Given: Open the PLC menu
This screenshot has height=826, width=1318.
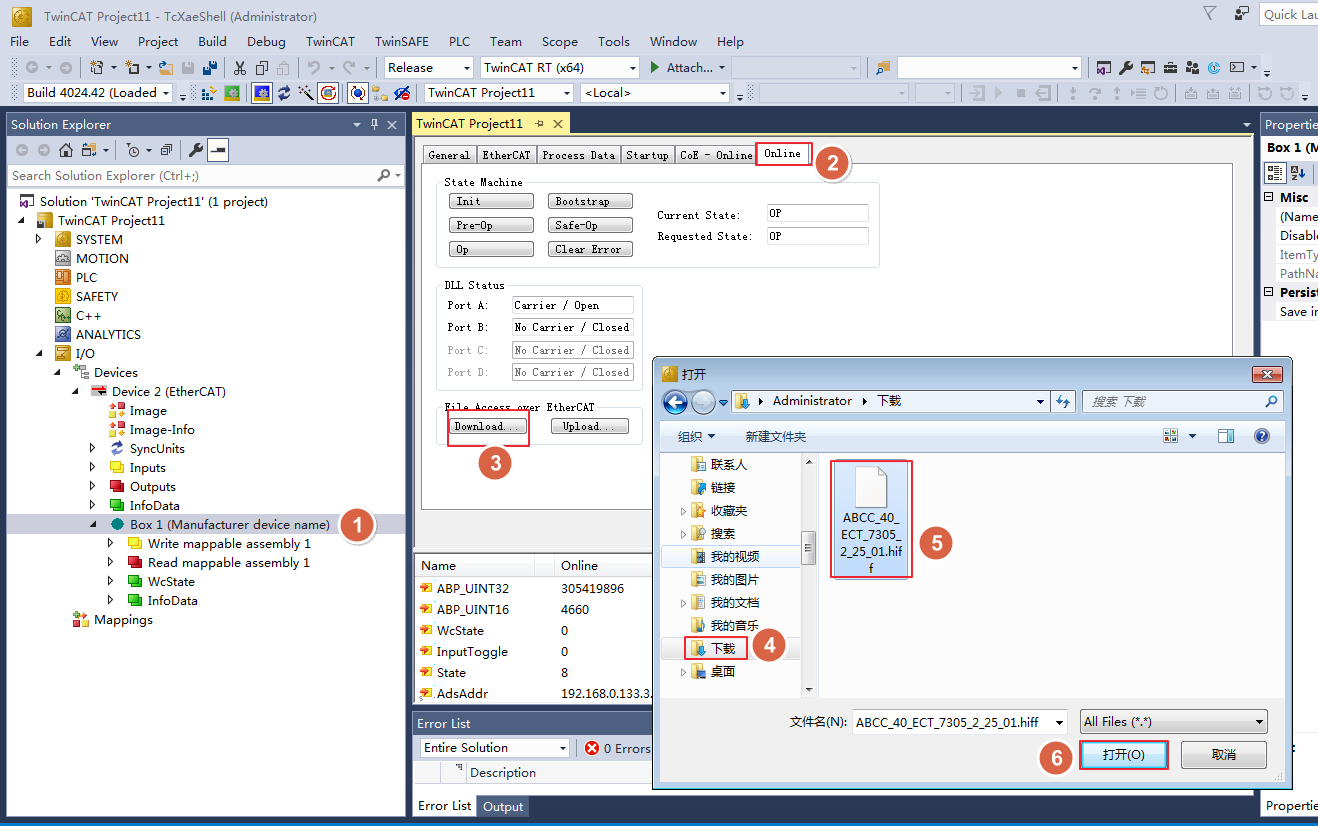Looking at the screenshot, I should pyautogui.click(x=459, y=41).
